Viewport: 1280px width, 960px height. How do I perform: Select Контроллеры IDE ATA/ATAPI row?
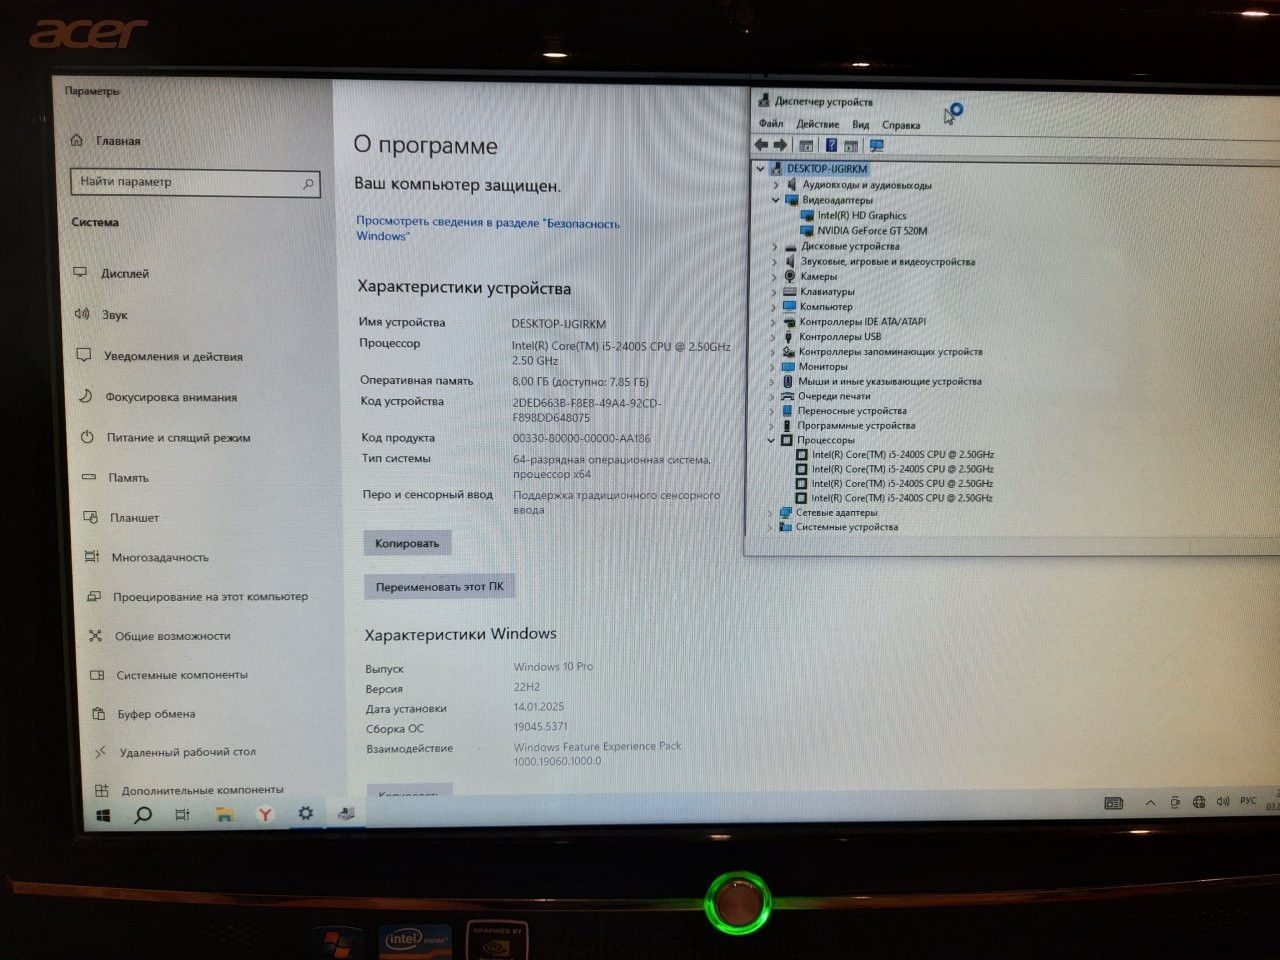[x=862, y=322]
